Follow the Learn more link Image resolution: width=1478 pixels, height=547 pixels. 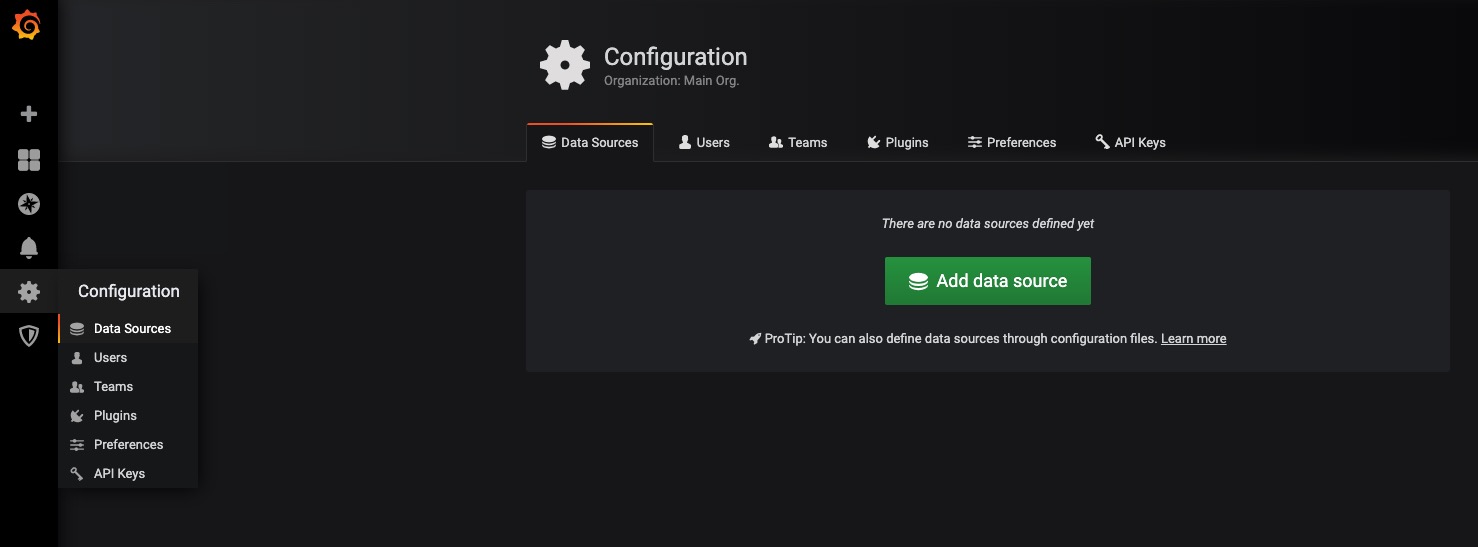coord(1193,339)
